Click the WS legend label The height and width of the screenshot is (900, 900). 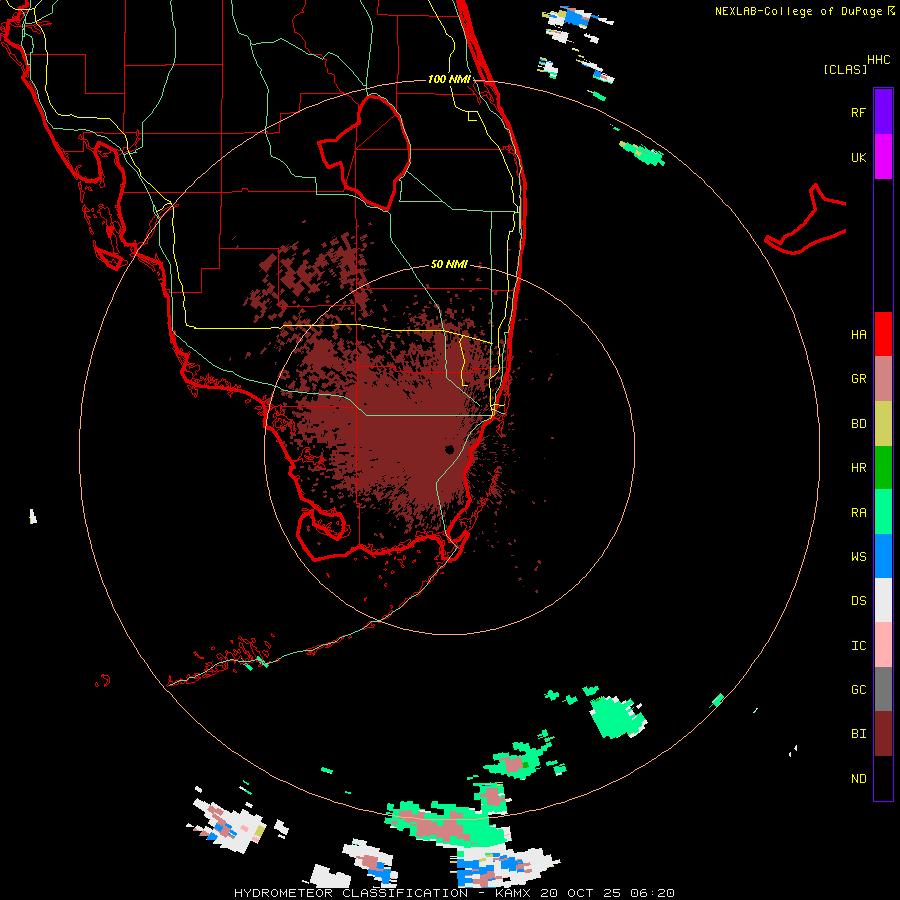coord(858,557)
